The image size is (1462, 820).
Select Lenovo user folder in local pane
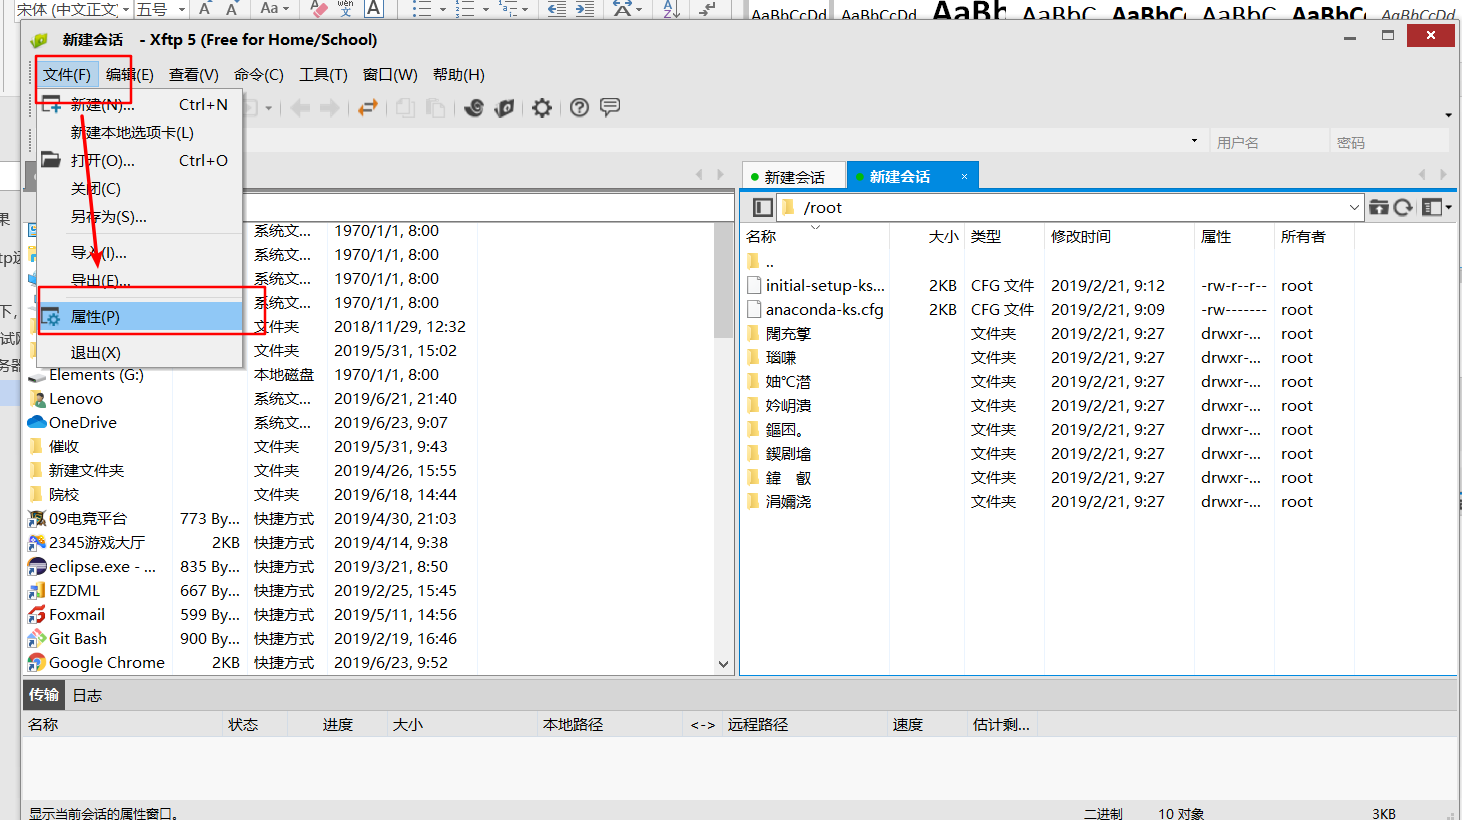75,398
